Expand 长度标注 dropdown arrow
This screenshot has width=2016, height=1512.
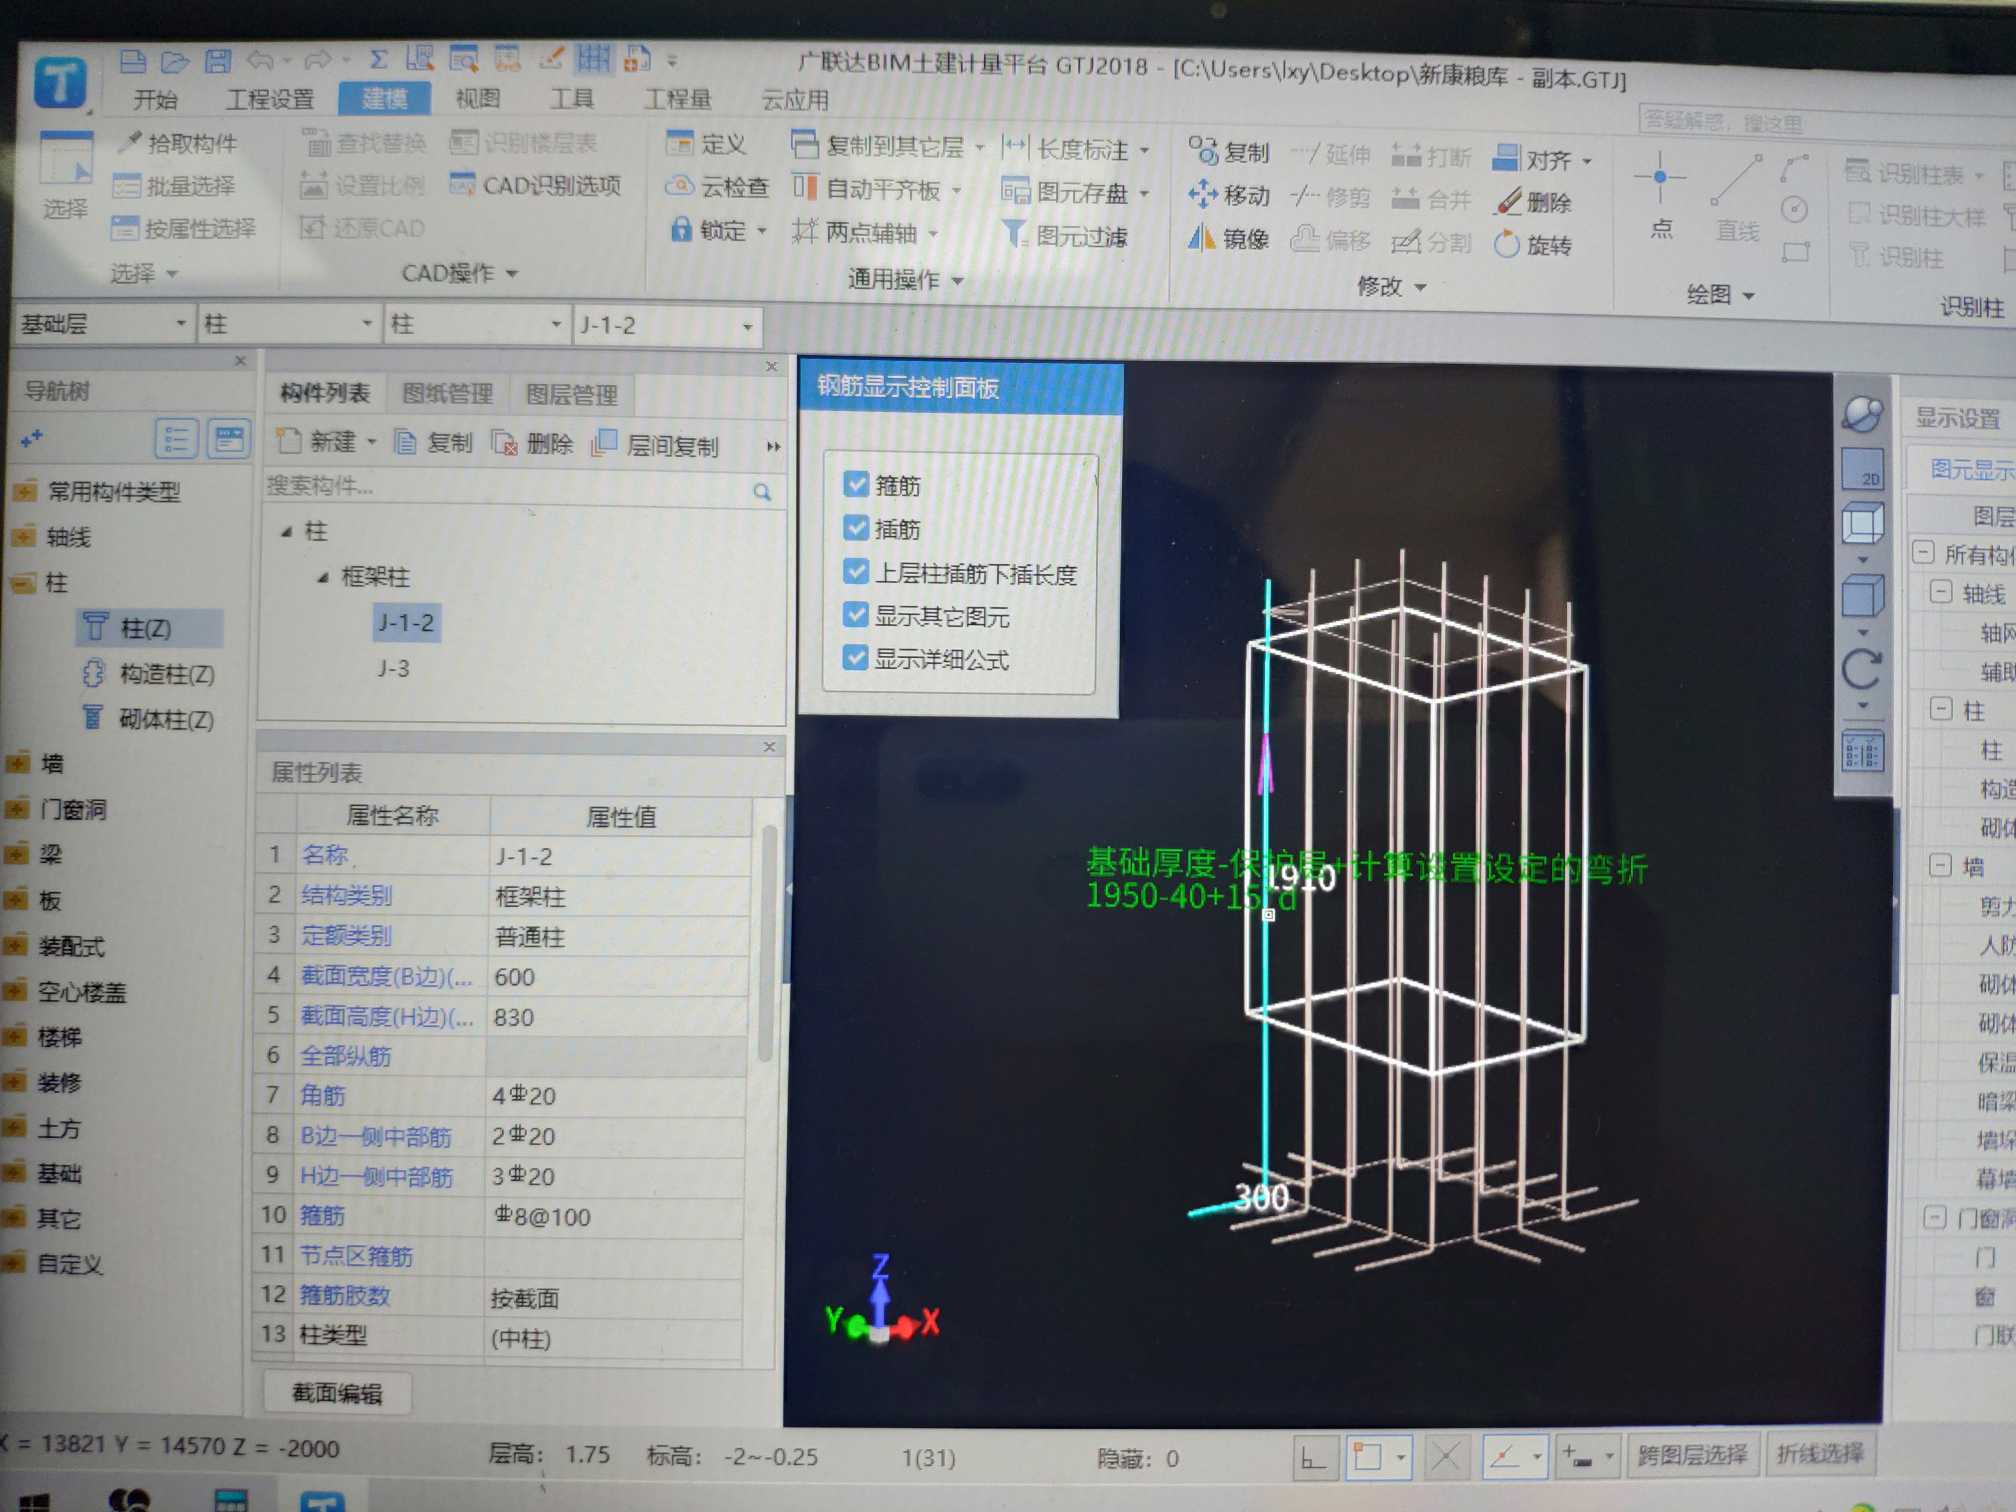[1145, 151]
